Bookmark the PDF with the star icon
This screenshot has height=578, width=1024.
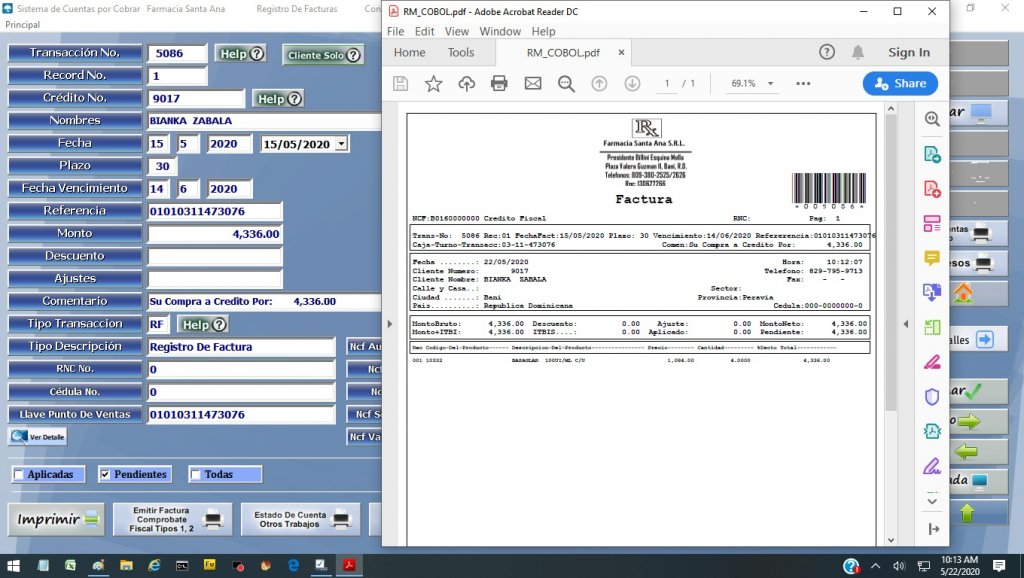[x=433, y=84]
